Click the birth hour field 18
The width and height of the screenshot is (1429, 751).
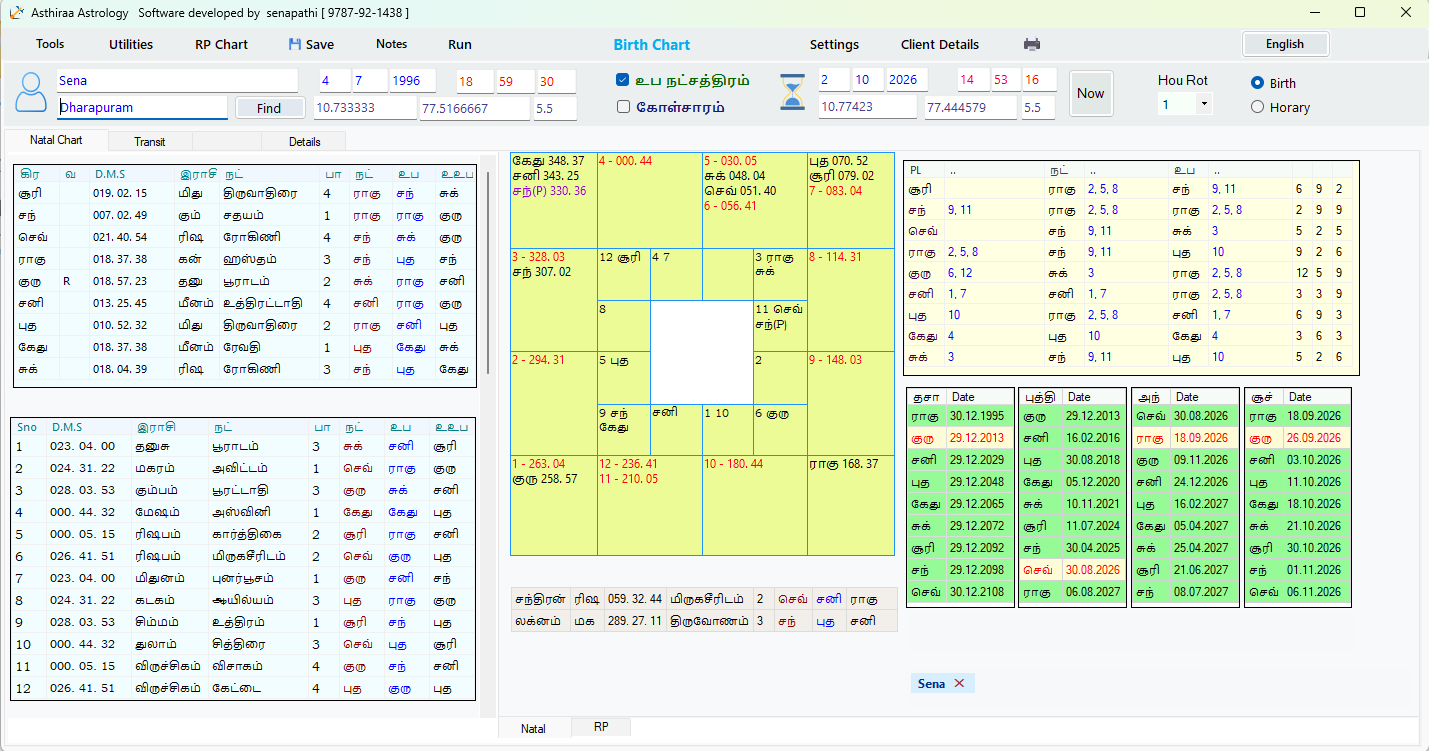point(473,80)
